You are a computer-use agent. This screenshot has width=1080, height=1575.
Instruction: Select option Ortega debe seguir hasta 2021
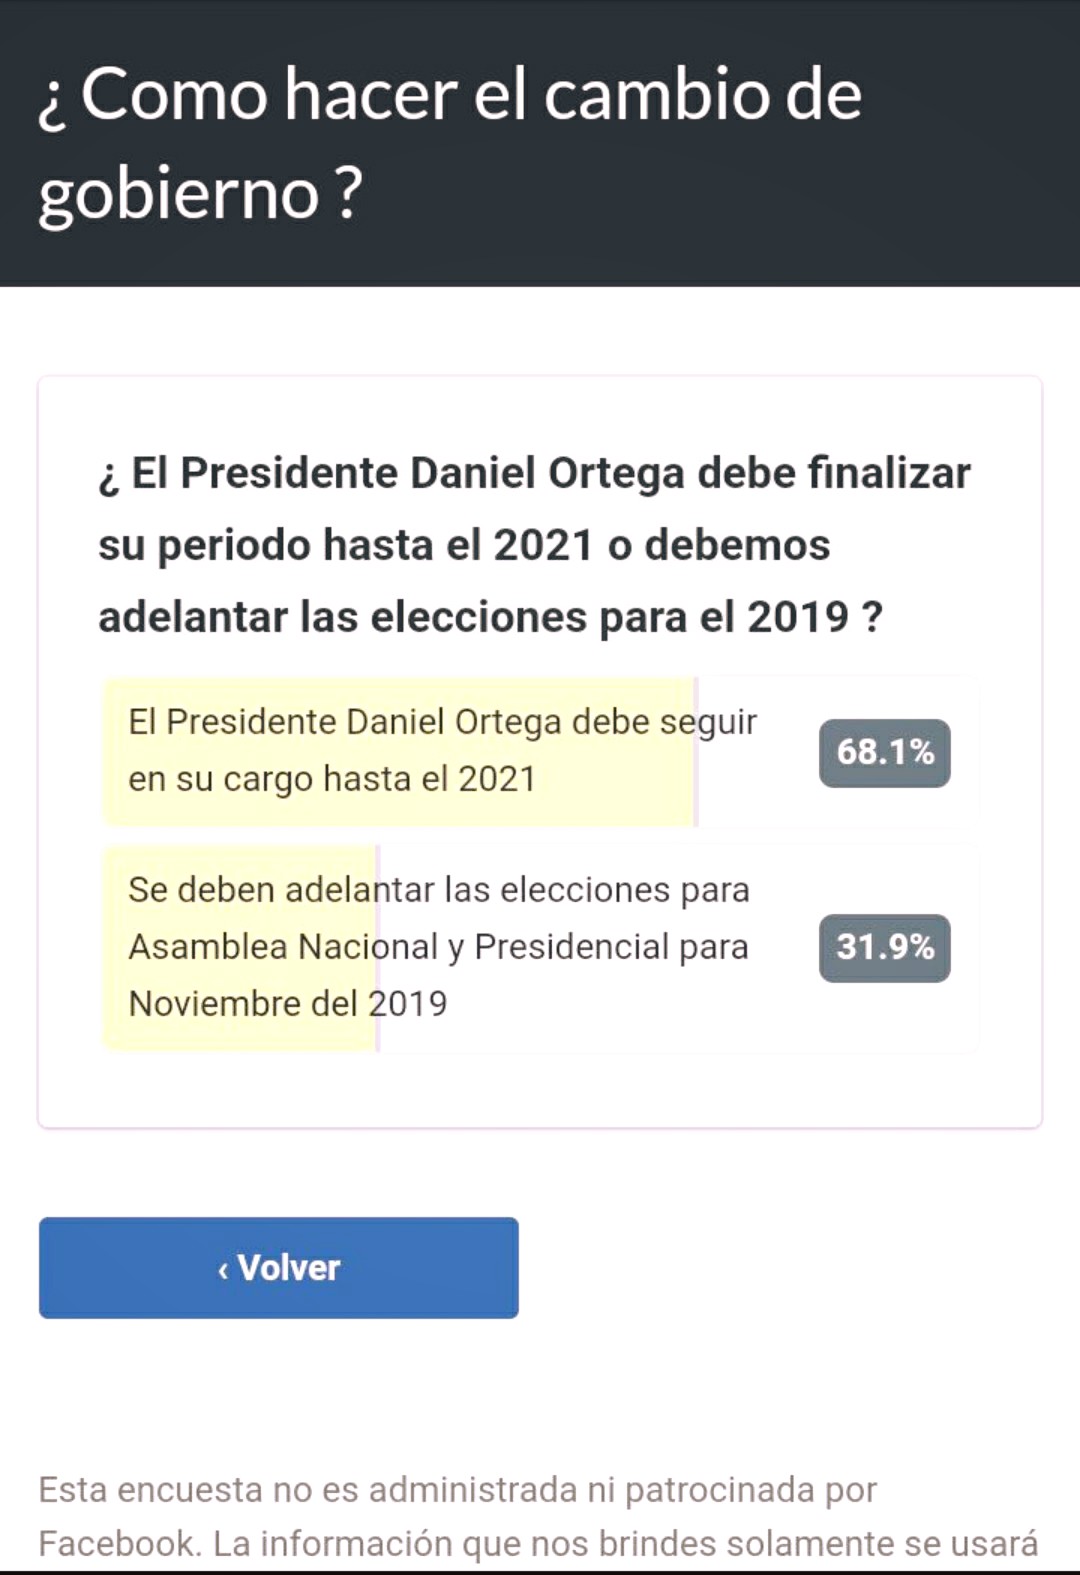(541, 751)
